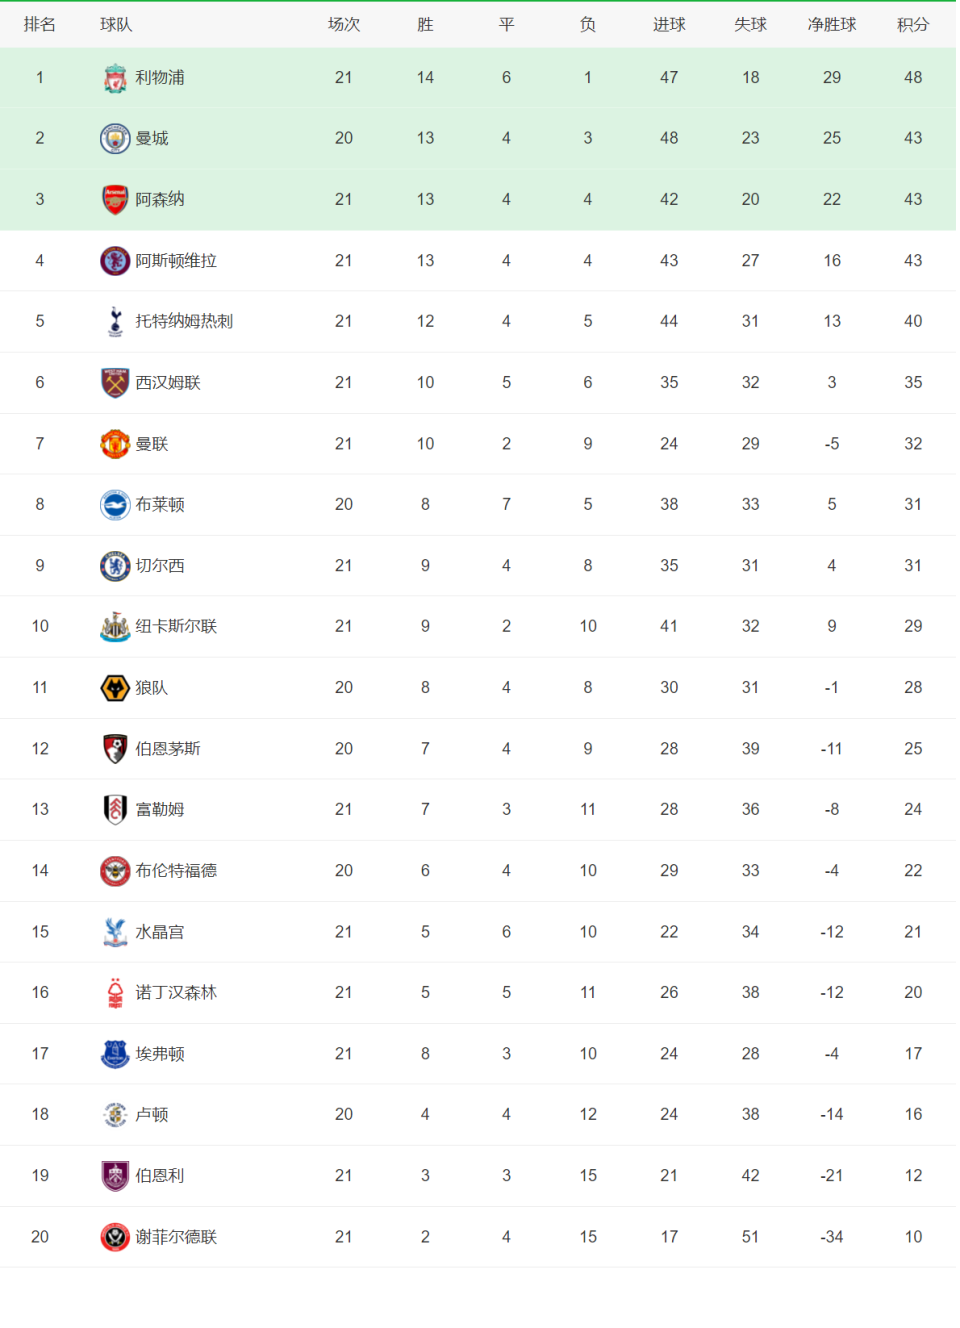The width and height of the screenshot is (960, 1328).
Task: Click the Crystal Palace eagle crest
Action: (x=115, y=932)
